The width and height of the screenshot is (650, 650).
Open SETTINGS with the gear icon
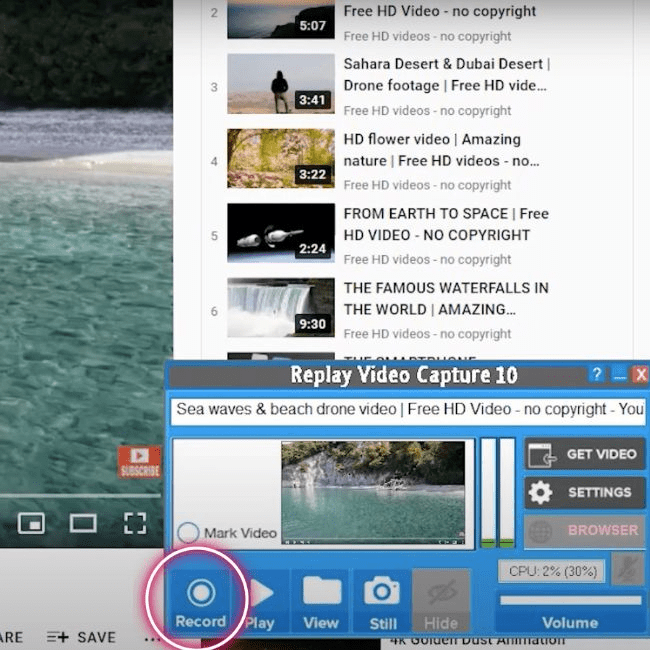point(585,492)
